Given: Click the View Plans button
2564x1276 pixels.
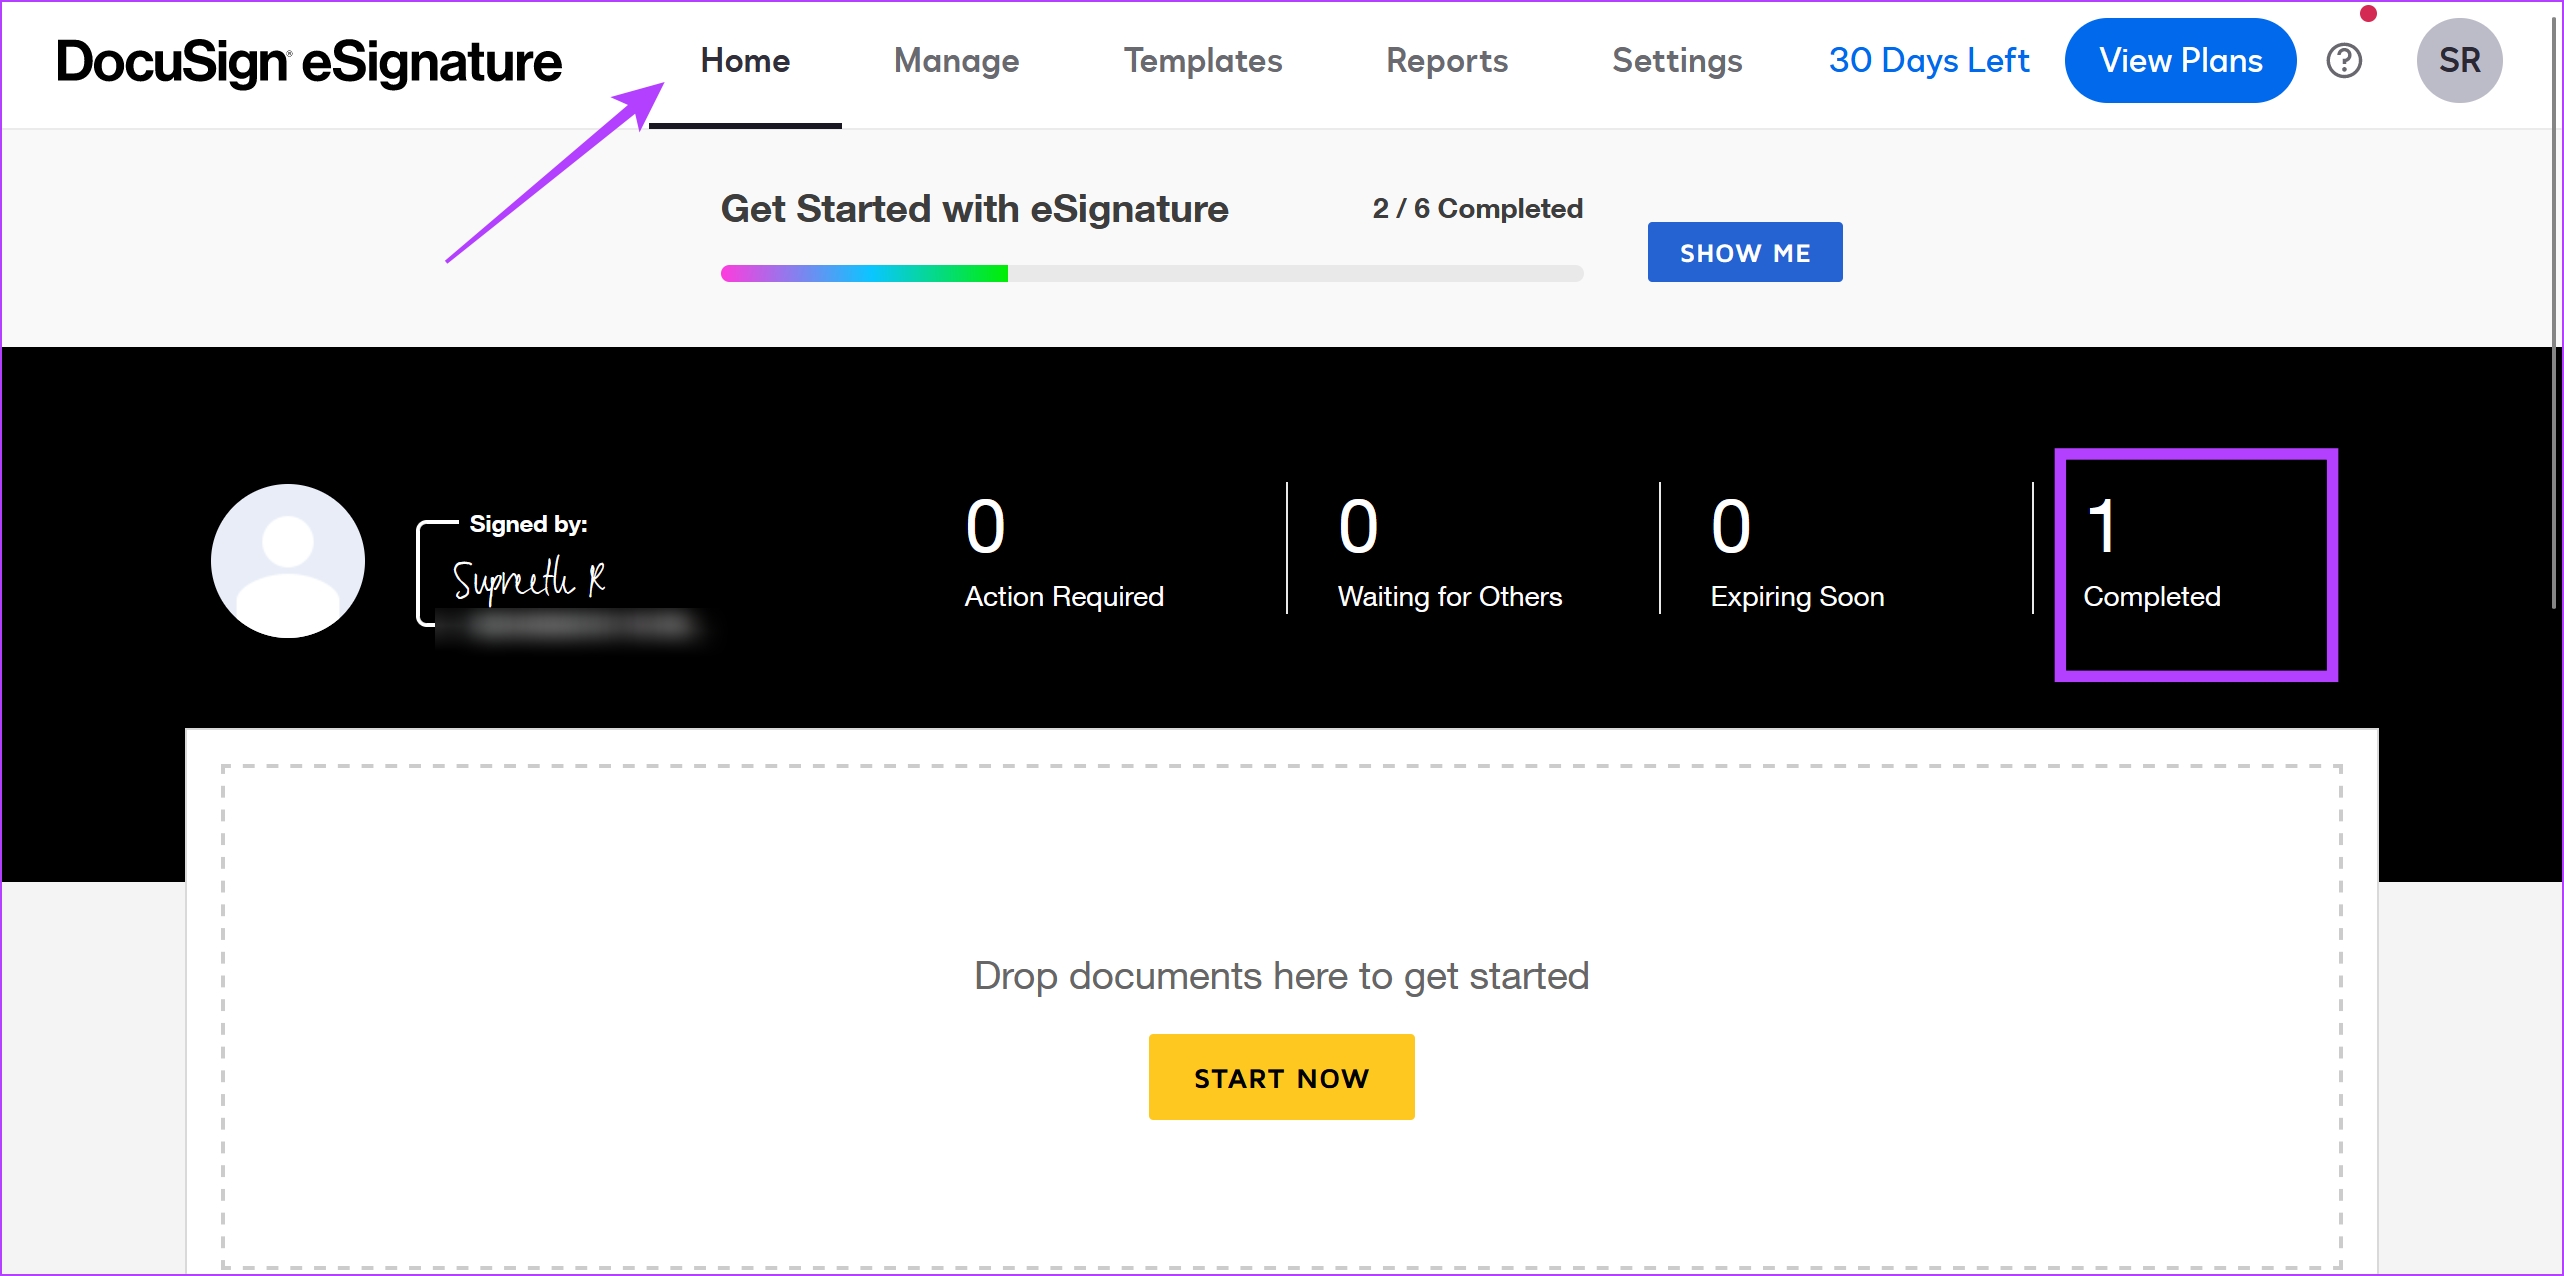Looking at the screenshot, I should pyautogui.click(x=2180, y=61).
